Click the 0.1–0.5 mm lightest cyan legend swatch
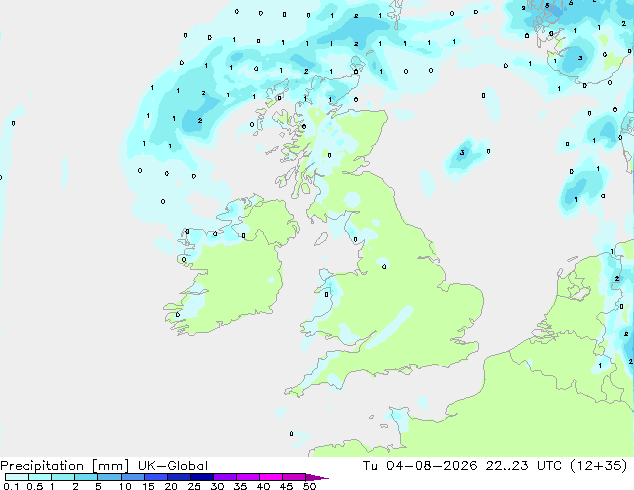Screen dimensions: 634x490 pos(17,477)
